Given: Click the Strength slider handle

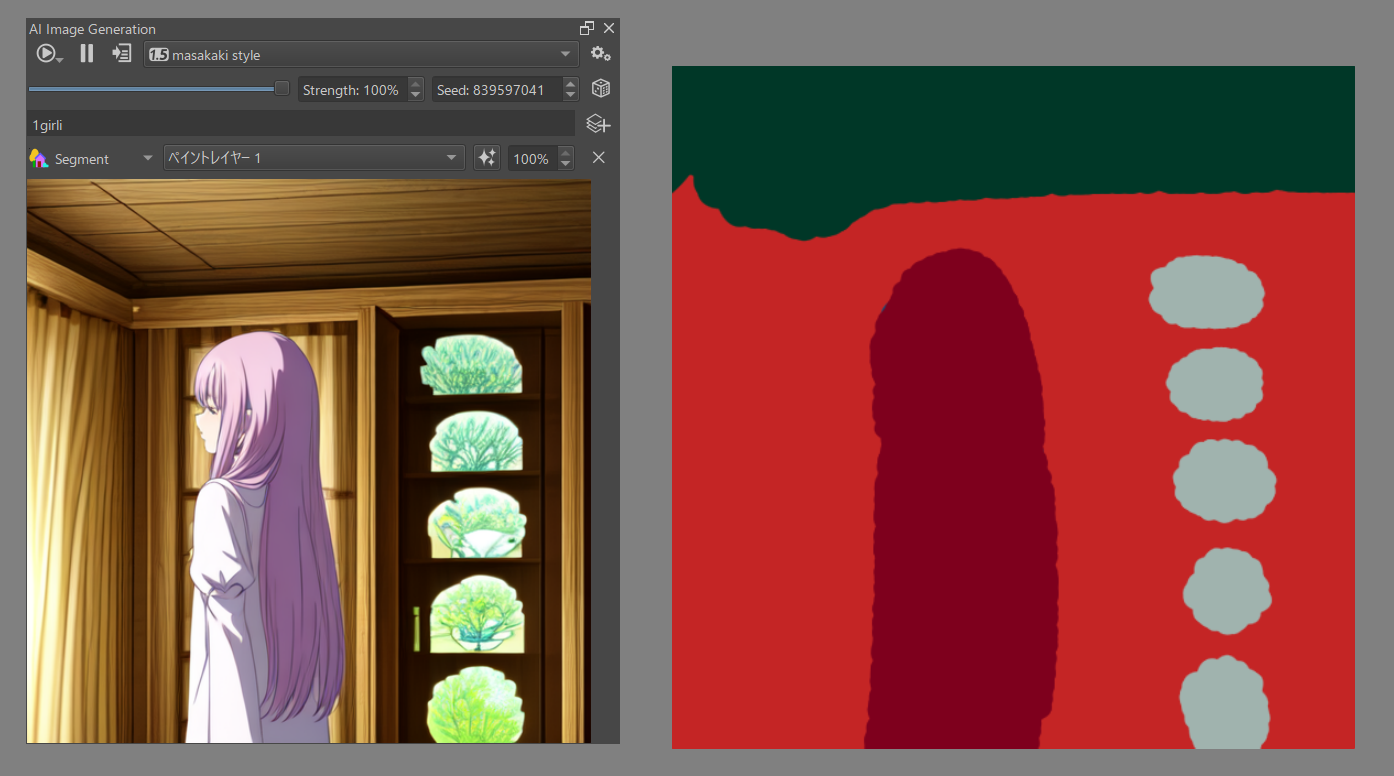Looking at the screenshot, I should [282, 88].
